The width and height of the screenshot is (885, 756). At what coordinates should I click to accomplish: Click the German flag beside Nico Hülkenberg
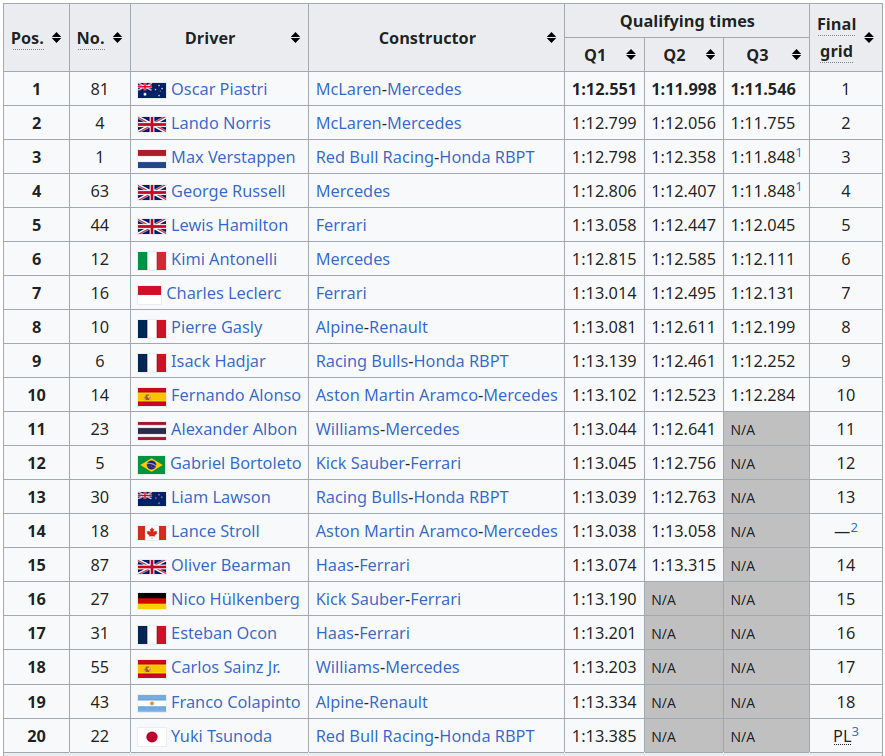152,601
